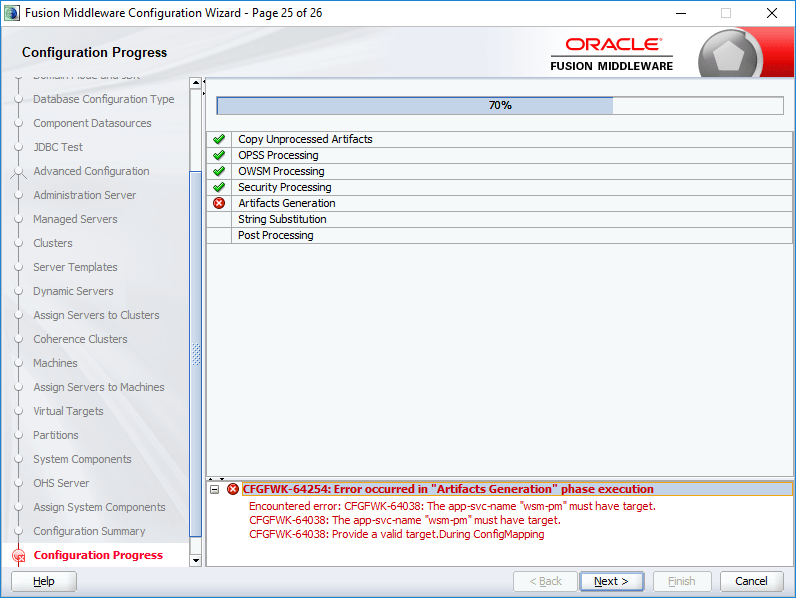
Task: Click the green check icon beside OPSS Processing
Action: pos(219,155)
